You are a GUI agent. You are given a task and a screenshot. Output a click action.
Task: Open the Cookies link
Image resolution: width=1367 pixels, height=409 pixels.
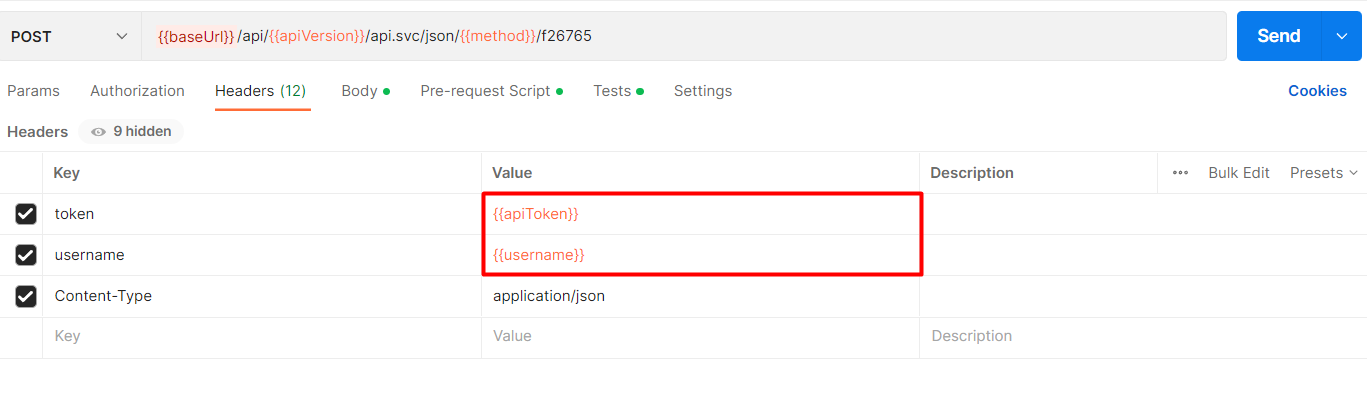[1316, 91]
